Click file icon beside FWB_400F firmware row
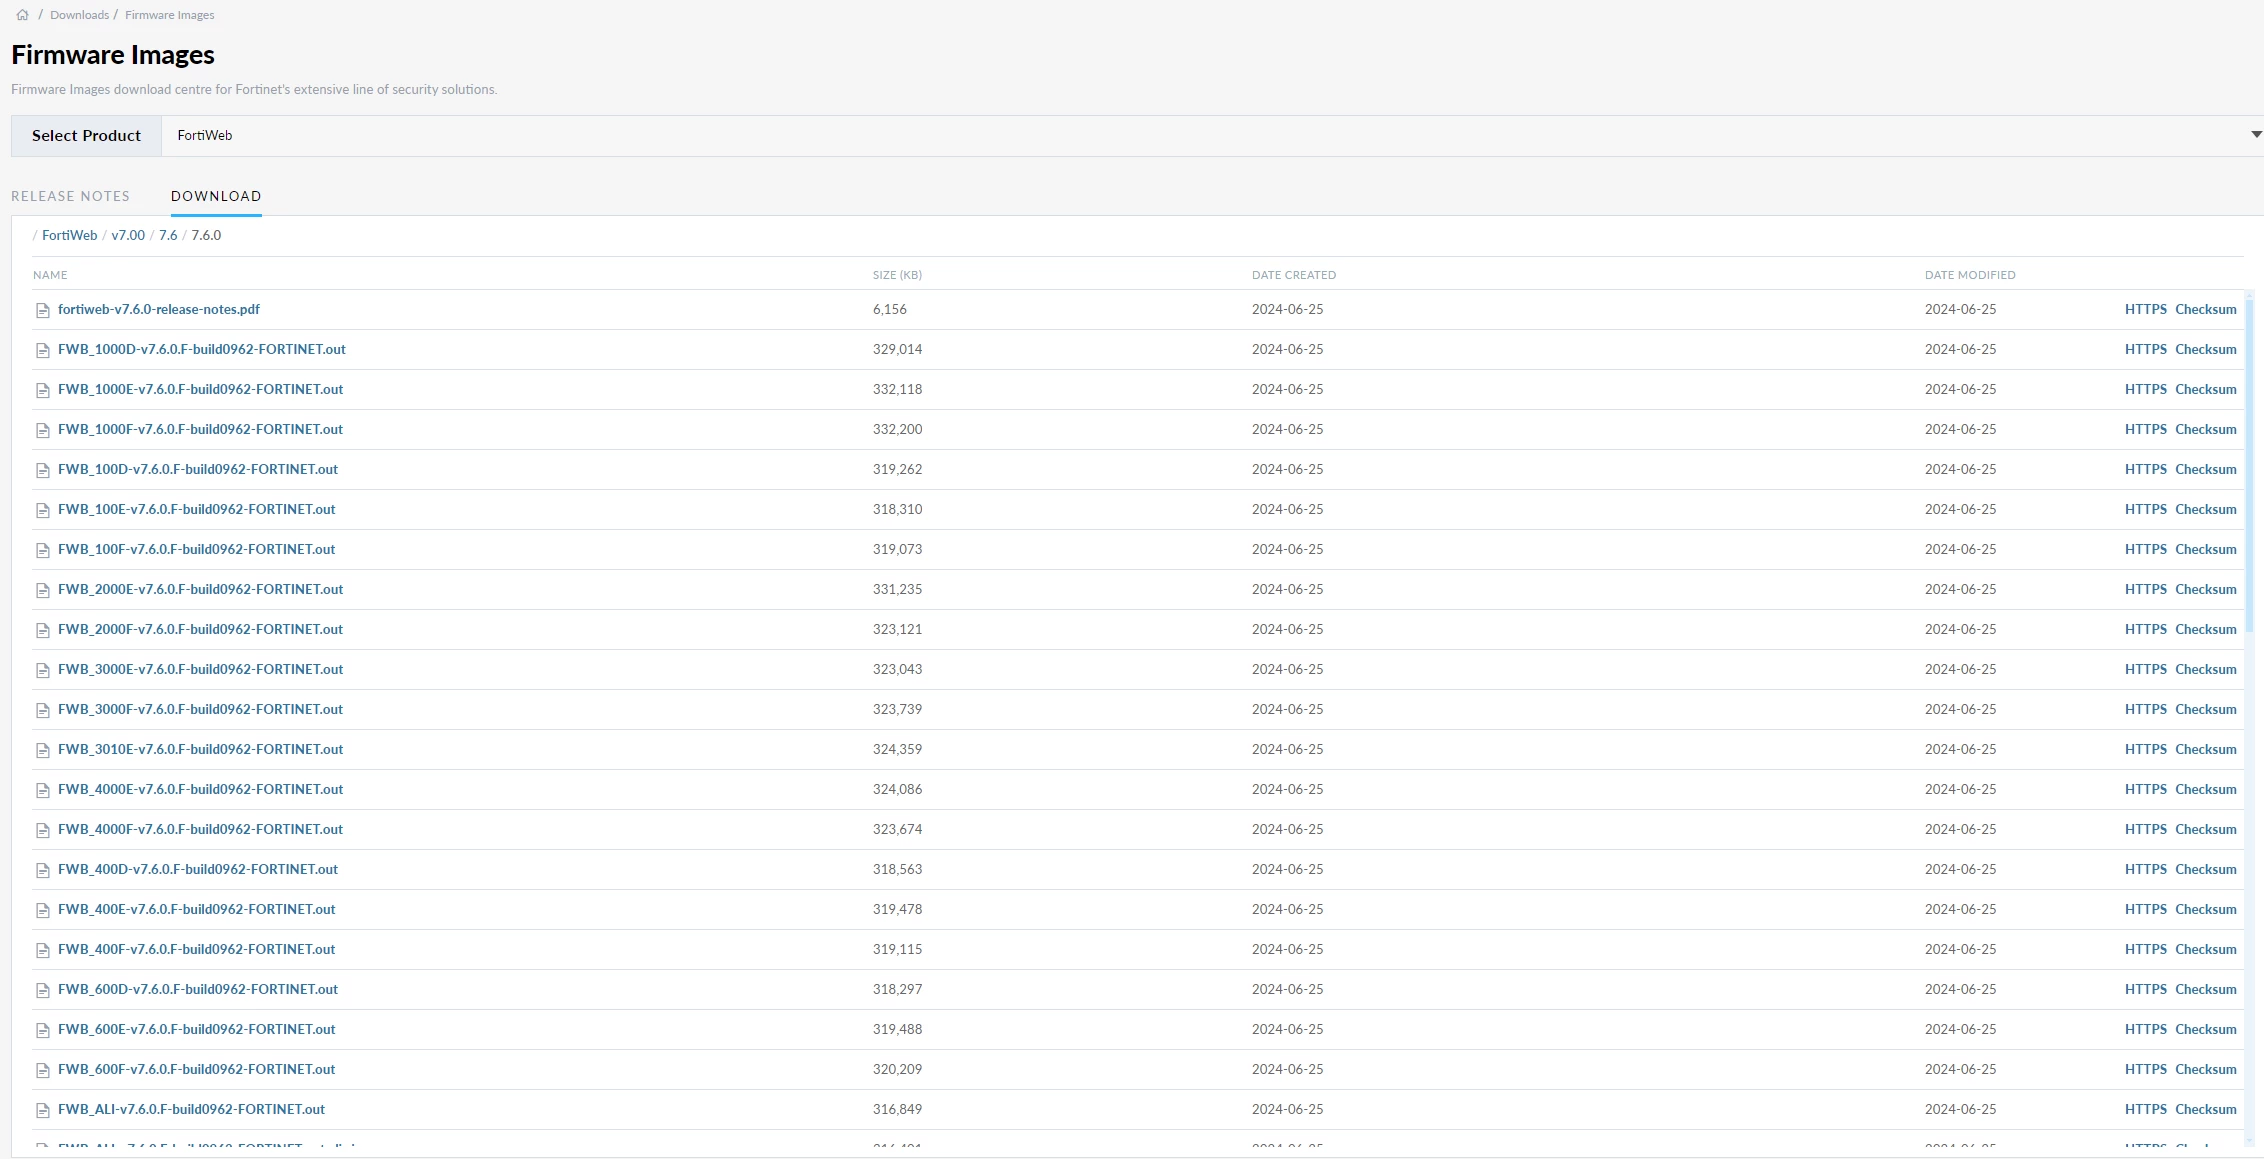Viewport: 2264px width, 1159px height. pyautogui.click(x=43, y=950)
